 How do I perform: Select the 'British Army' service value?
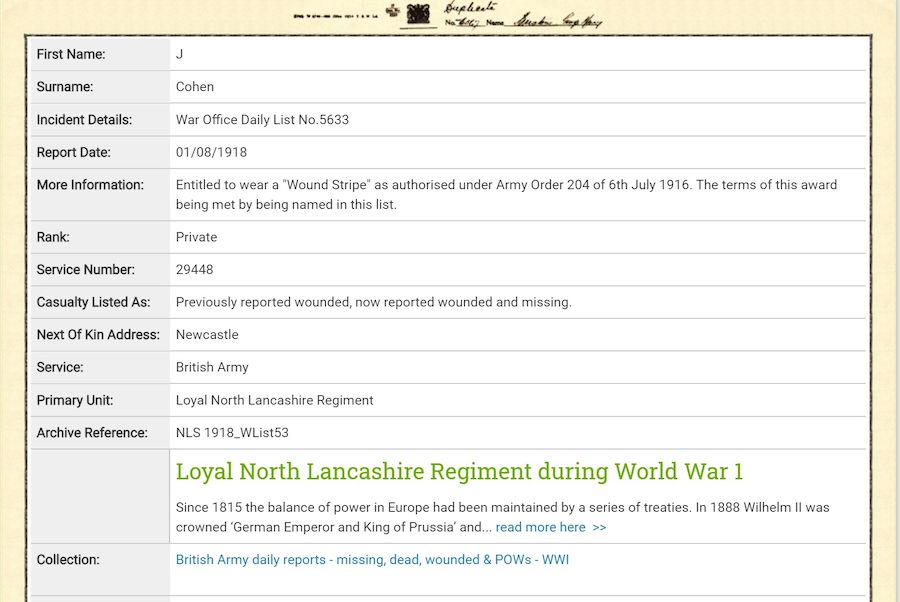click(x=212, y=367)
